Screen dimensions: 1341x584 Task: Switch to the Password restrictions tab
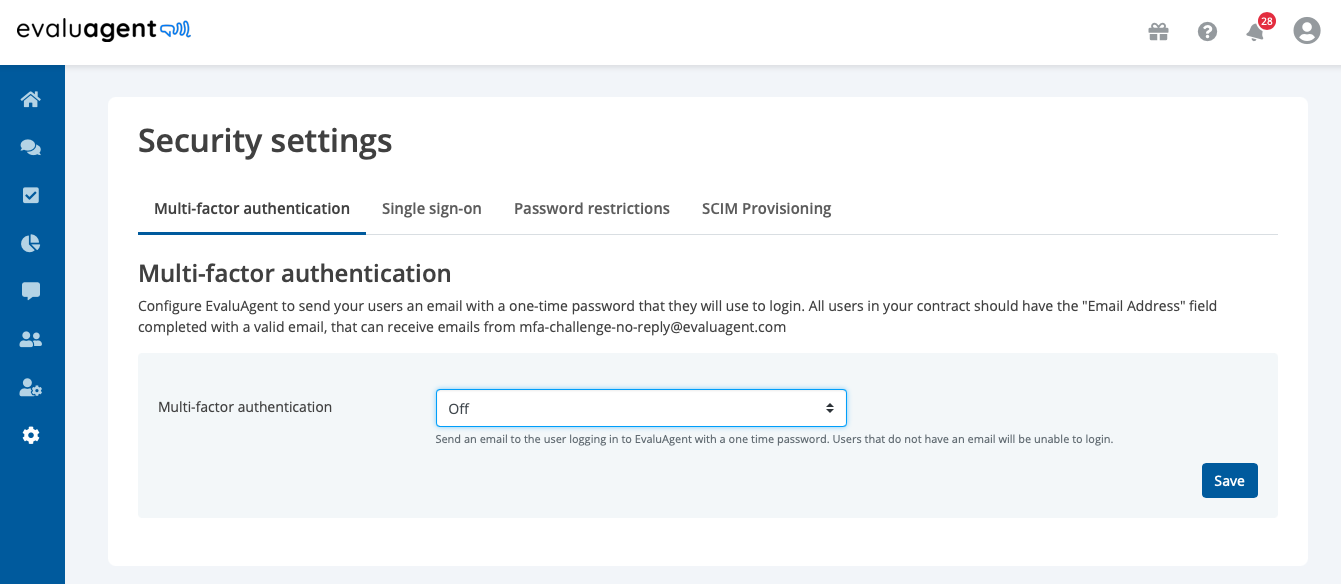click(x=592, y=209)
